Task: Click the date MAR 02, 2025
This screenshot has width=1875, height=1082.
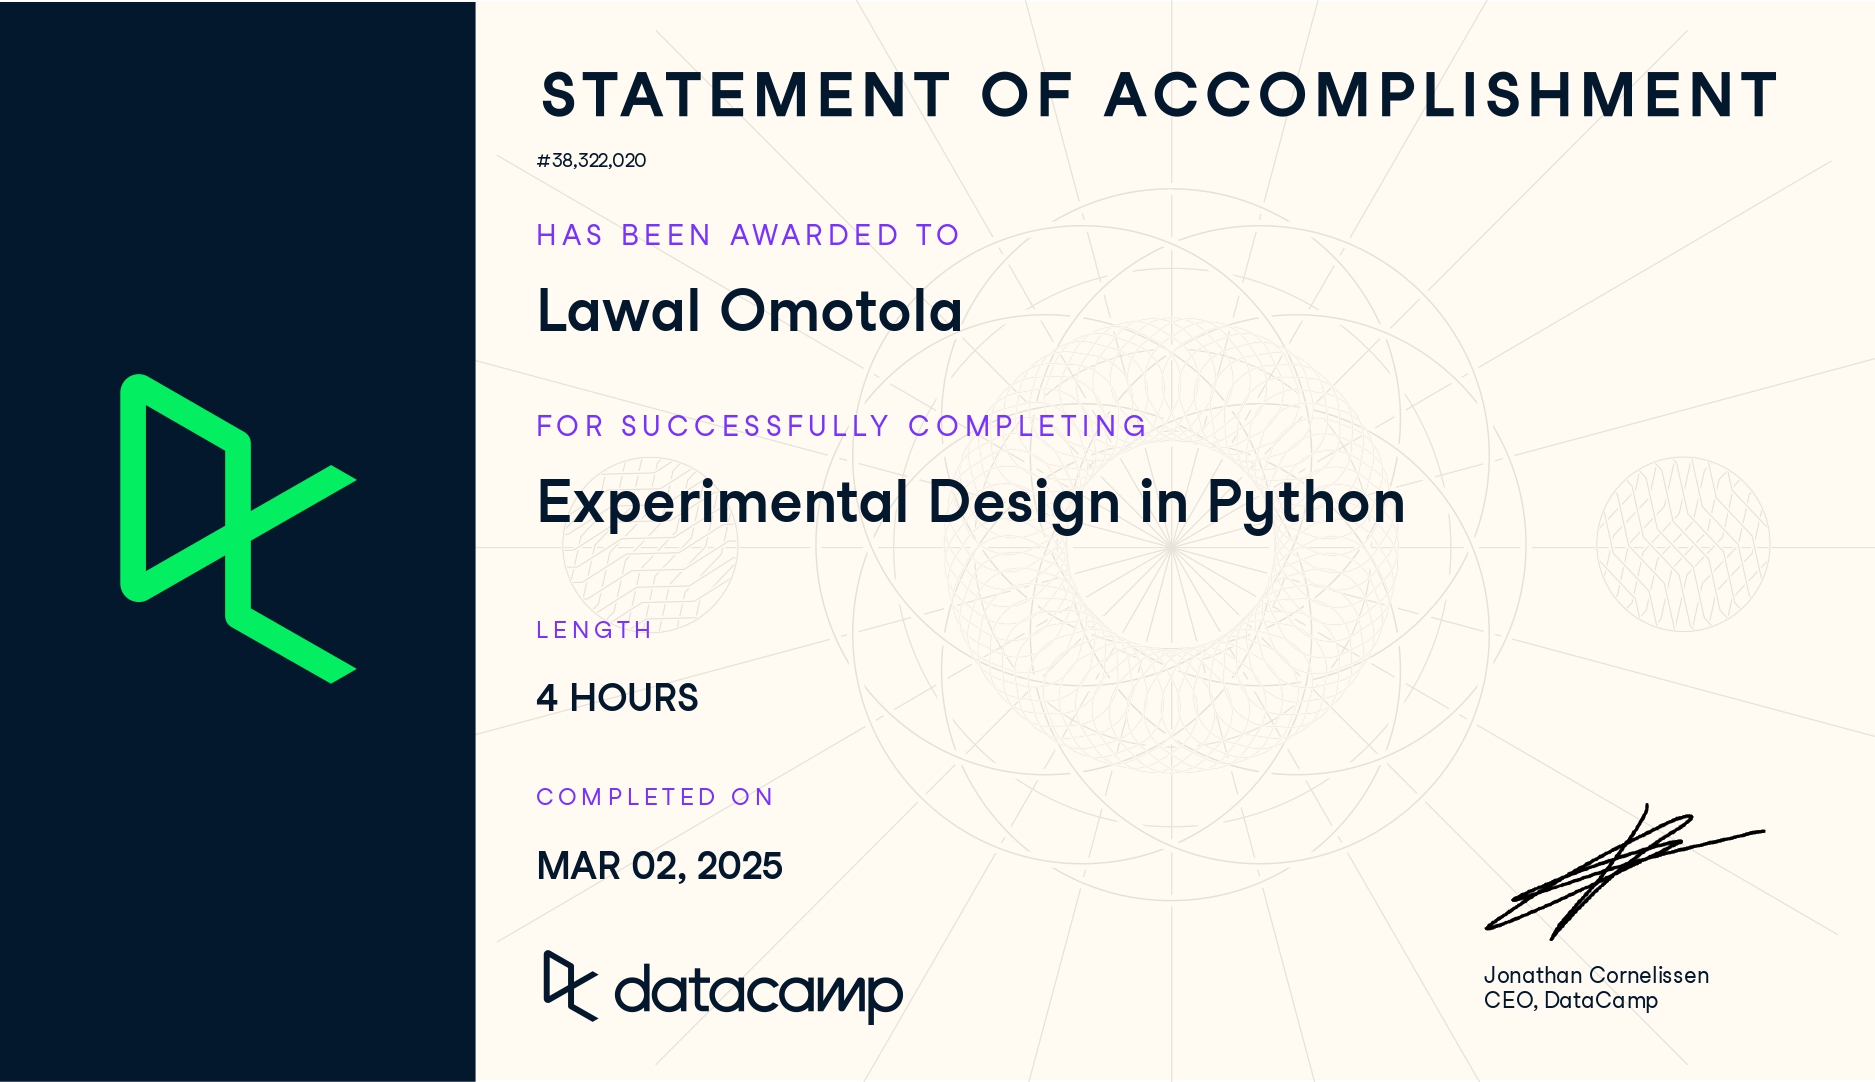Action: click(x=659, y=866)
